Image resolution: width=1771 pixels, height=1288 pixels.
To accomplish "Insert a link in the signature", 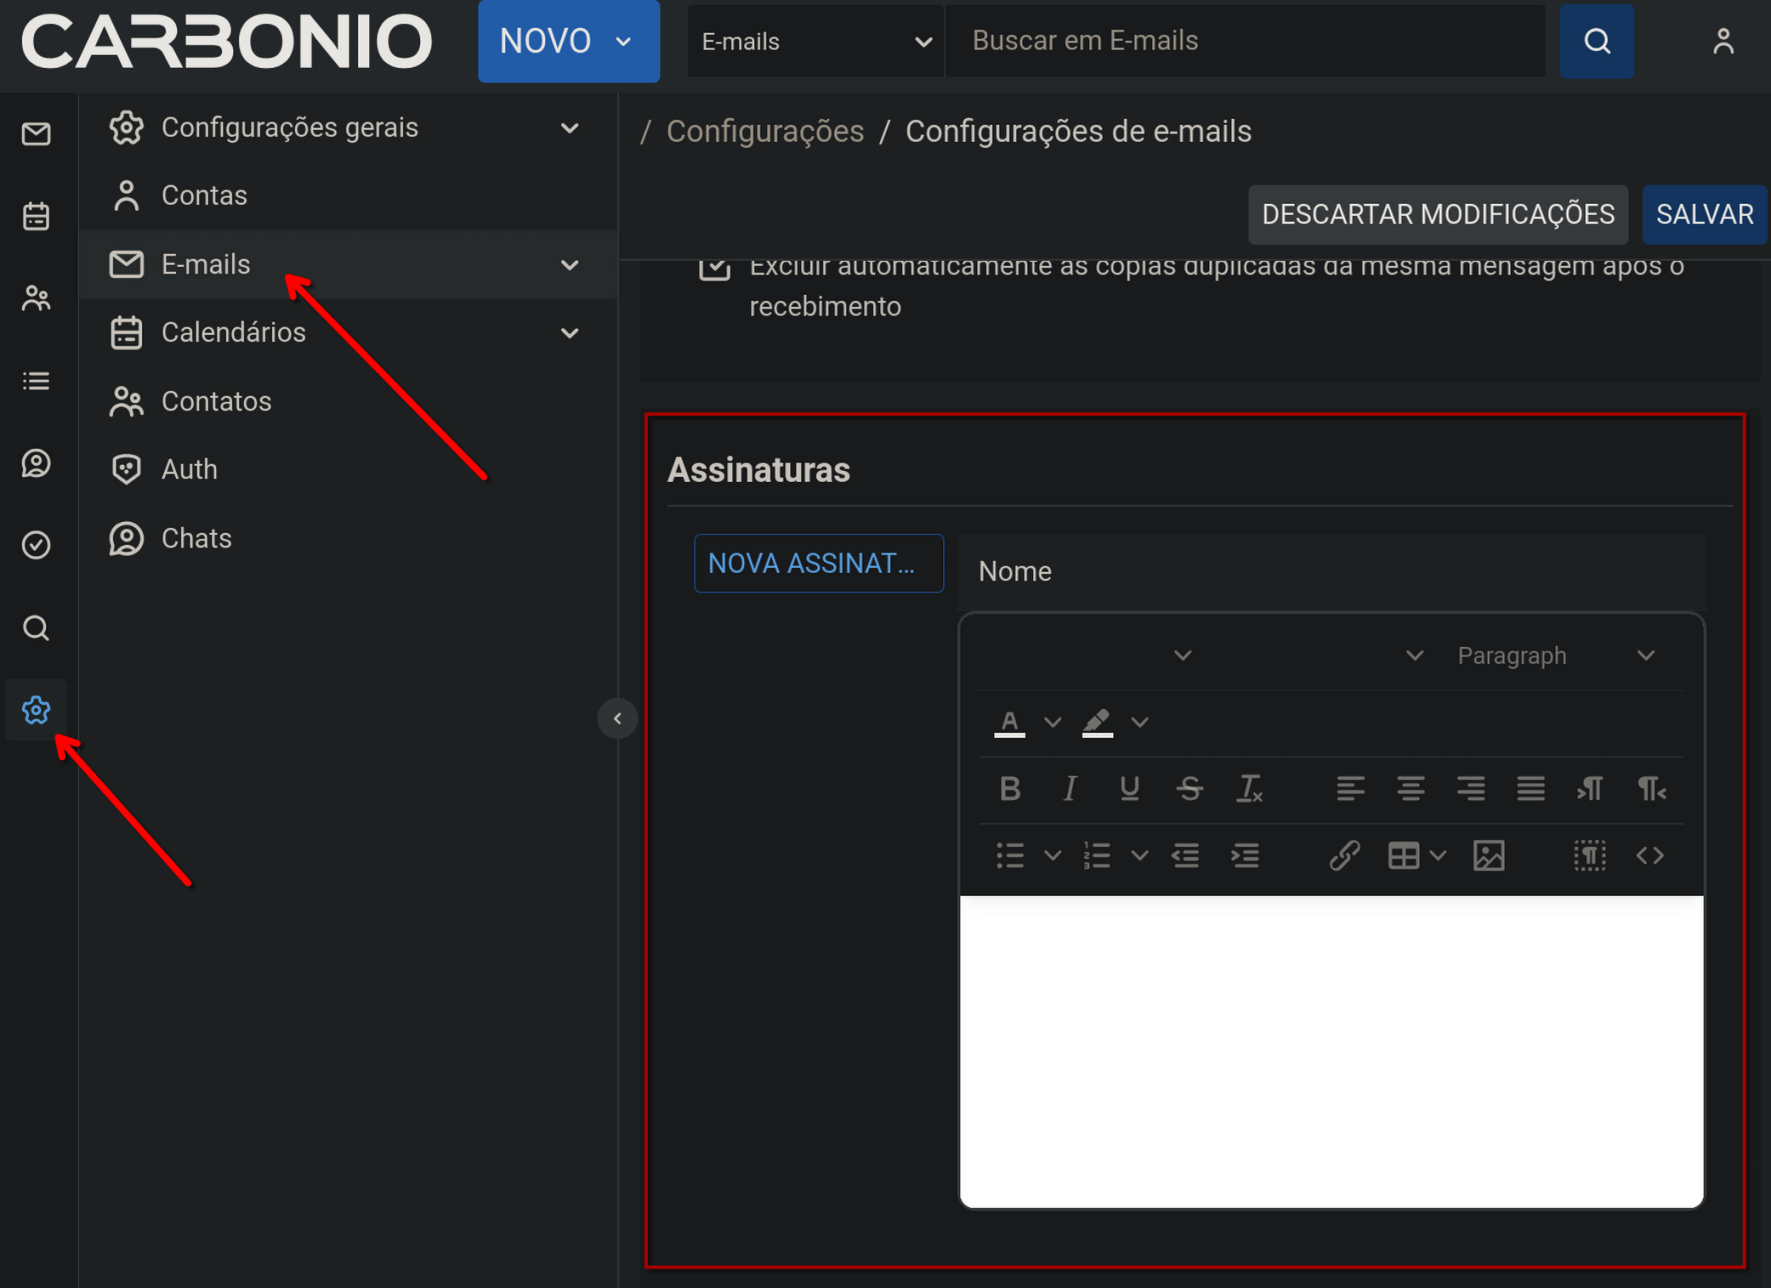I will coord(1344,856).
